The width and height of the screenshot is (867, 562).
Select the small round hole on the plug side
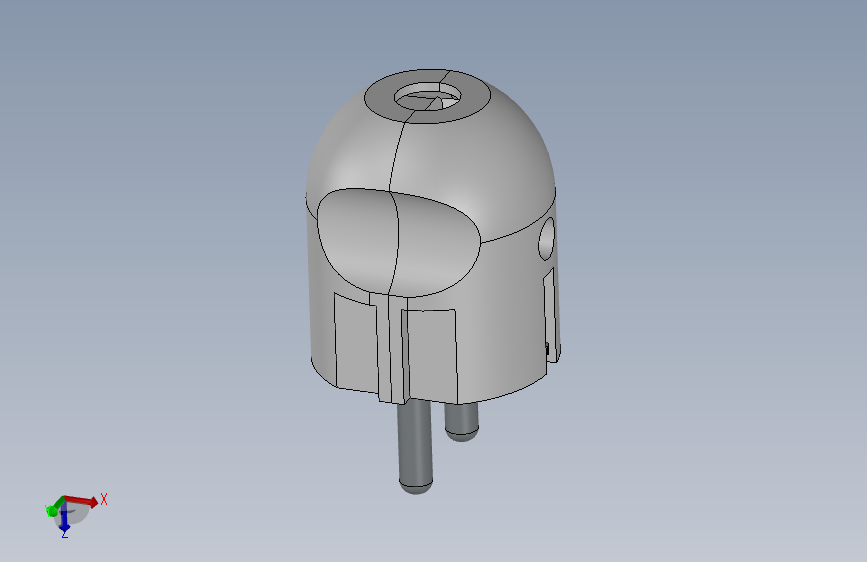tap(547, 239)
